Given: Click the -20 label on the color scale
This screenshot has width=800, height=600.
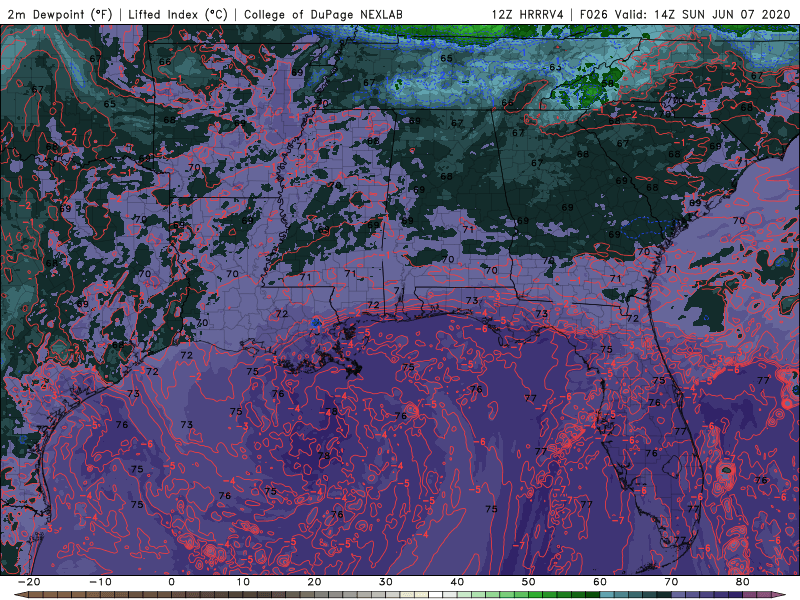Looking at the screenshot, I should 29,582.
